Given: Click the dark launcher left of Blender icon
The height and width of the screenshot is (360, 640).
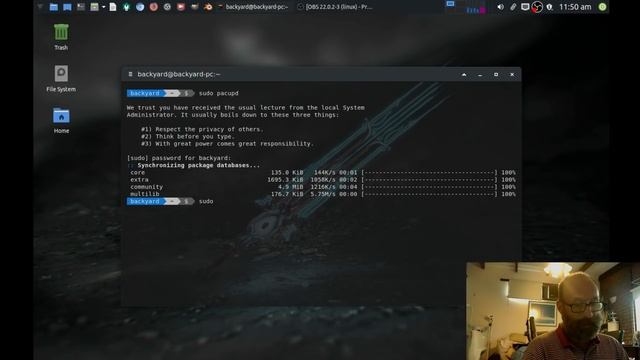Looking at the screenshot, I should [x=195, y=7].
